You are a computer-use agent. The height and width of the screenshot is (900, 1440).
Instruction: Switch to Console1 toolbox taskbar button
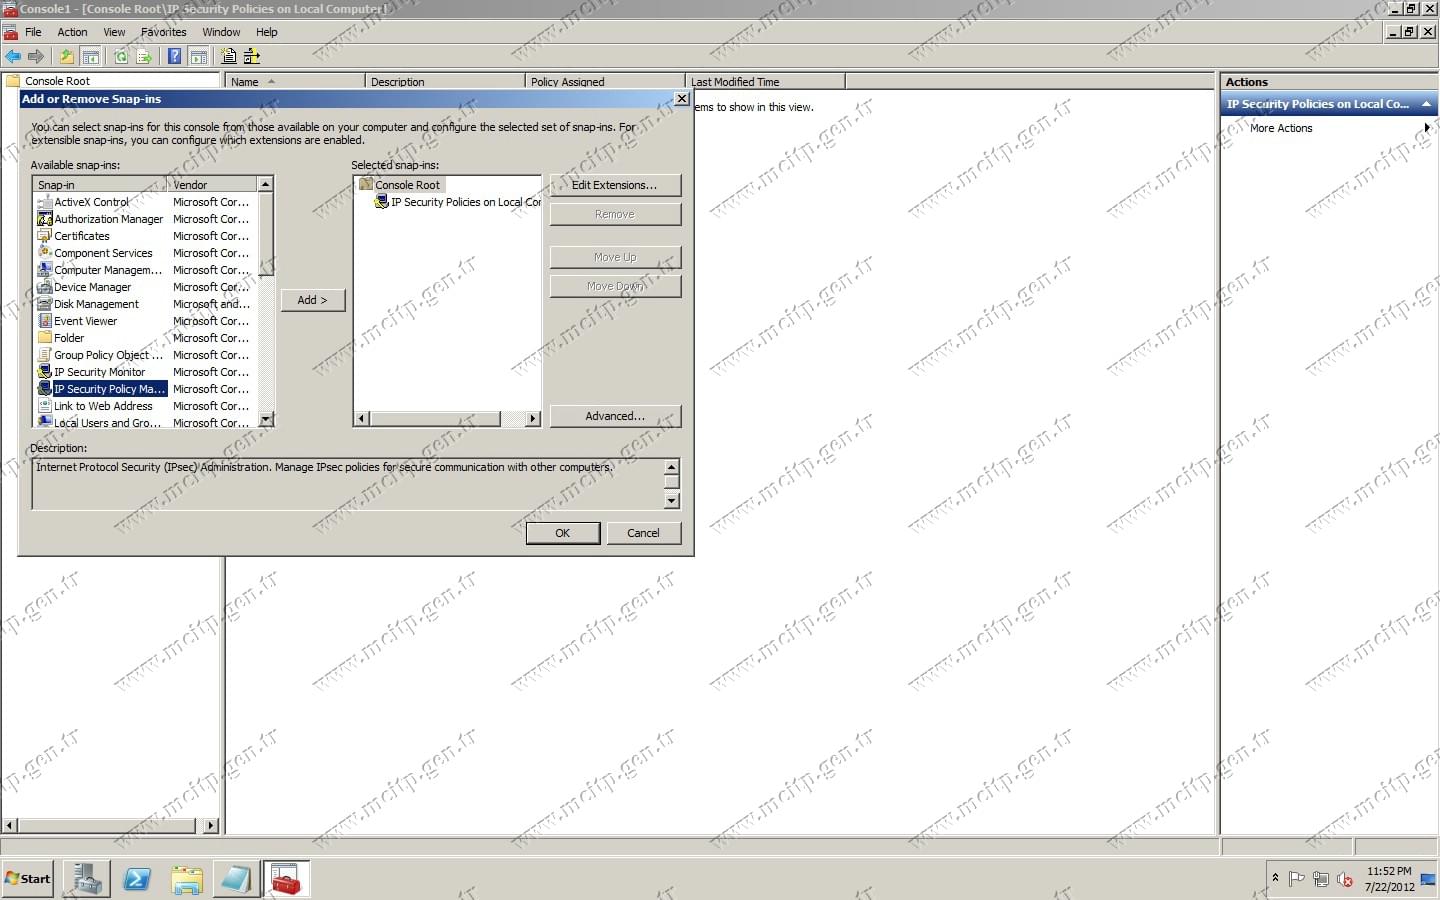[x=286, y=879]
